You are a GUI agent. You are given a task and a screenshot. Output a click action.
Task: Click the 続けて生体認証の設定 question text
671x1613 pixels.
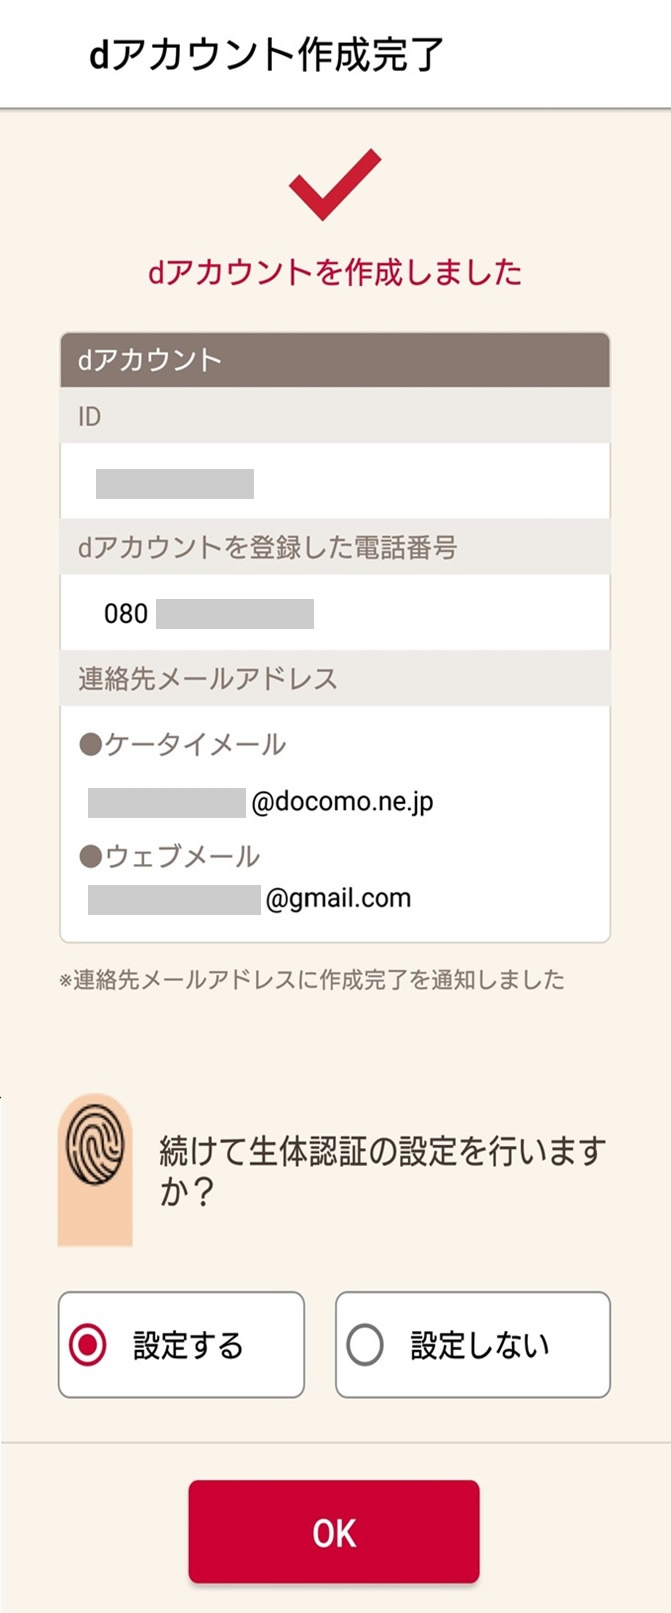click(383, 1171)
